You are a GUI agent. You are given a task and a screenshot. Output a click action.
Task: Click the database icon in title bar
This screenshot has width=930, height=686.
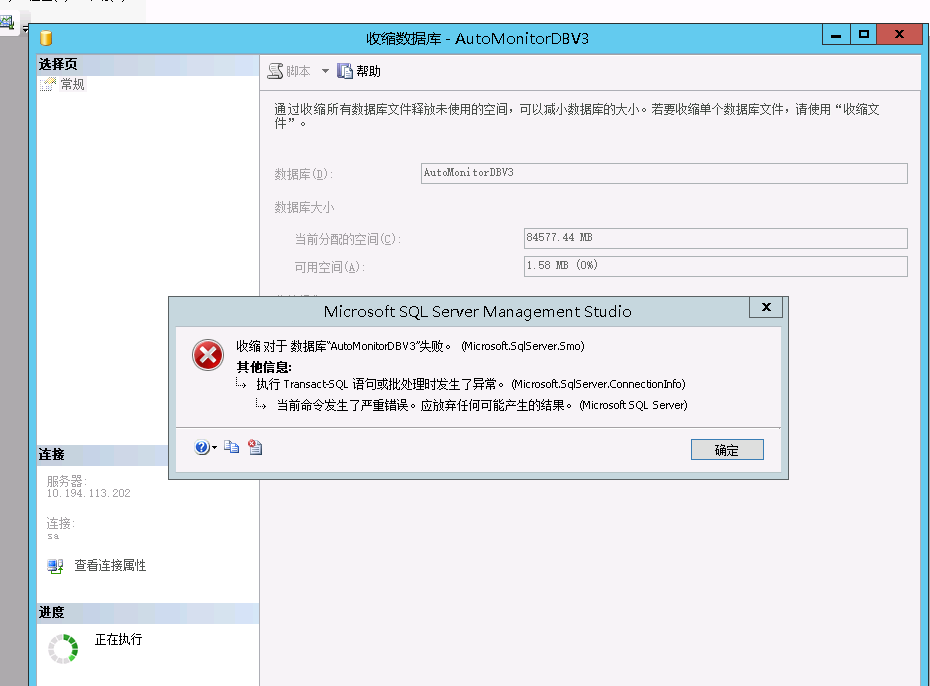coord(46,38)
